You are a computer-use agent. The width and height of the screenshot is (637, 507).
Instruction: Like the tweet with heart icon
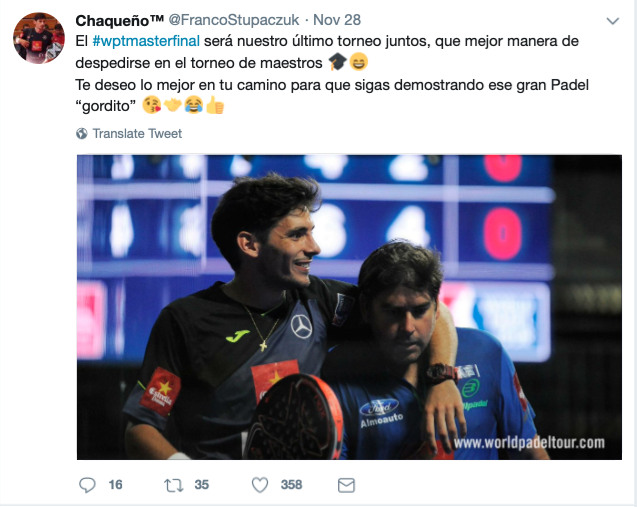260,485
